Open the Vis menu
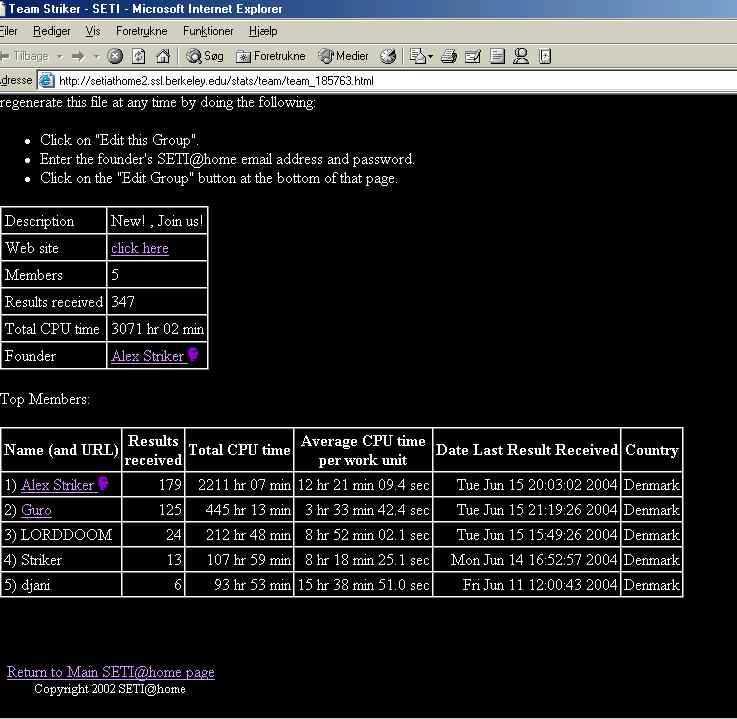737x719 pixels. pos(93,31)
